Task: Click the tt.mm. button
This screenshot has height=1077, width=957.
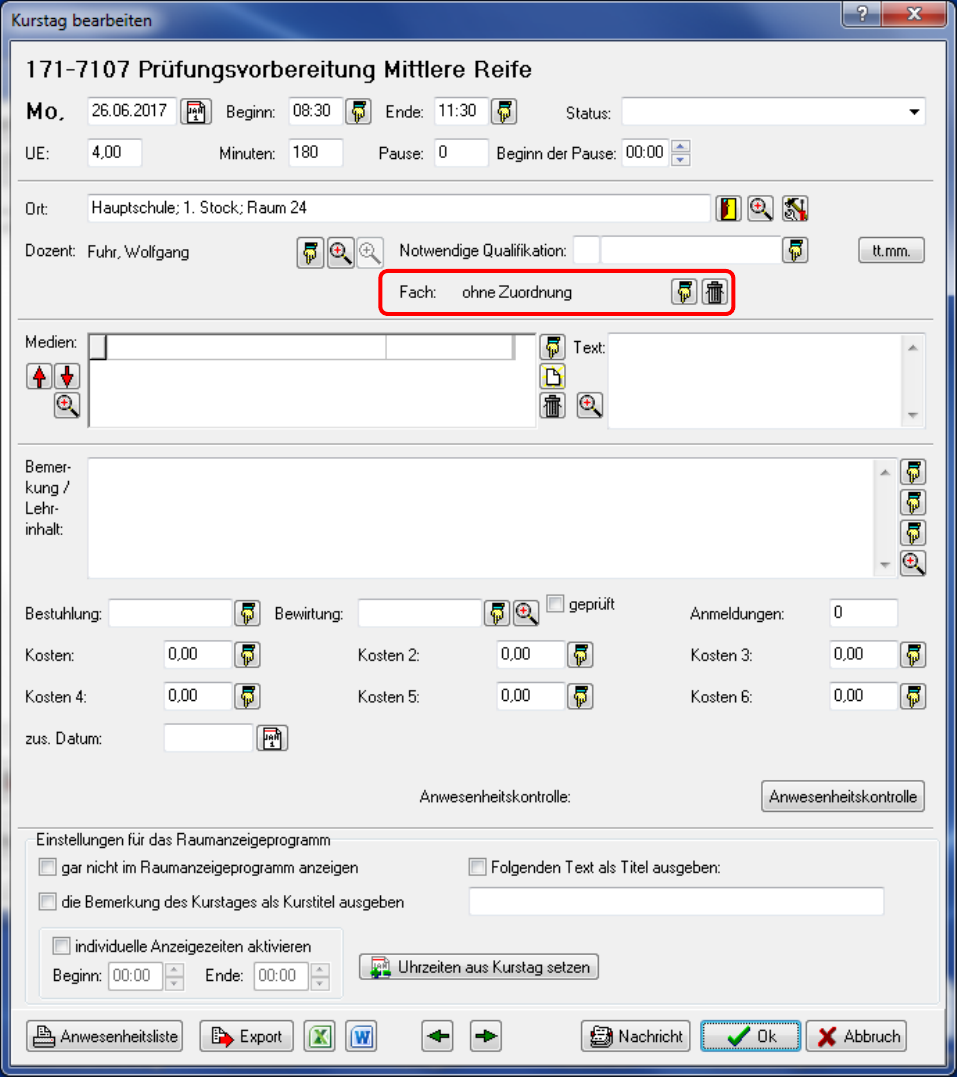Action: click(891, 251)
